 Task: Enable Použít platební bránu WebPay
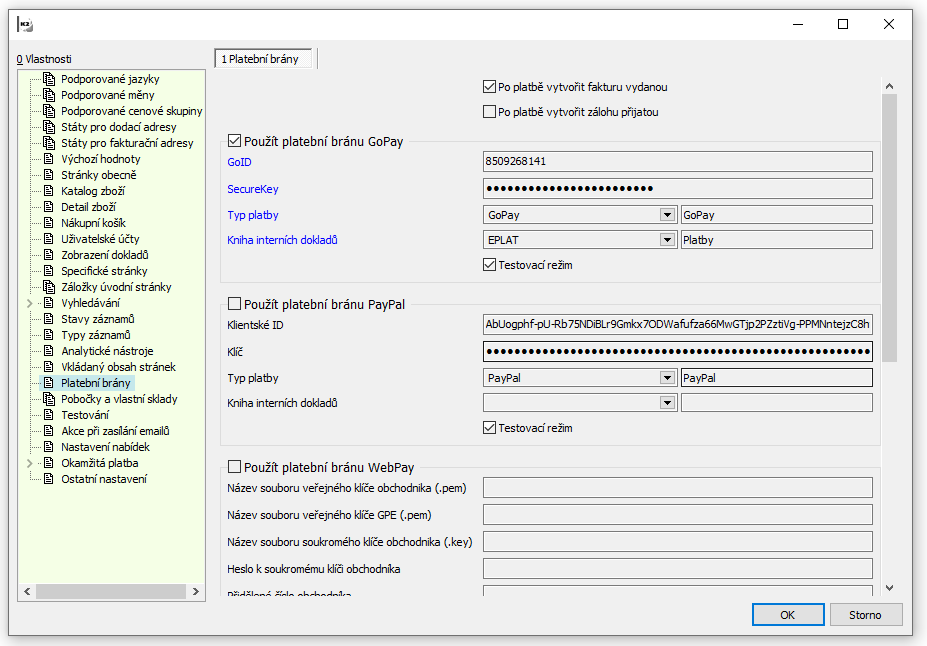(x=234, y=467)
